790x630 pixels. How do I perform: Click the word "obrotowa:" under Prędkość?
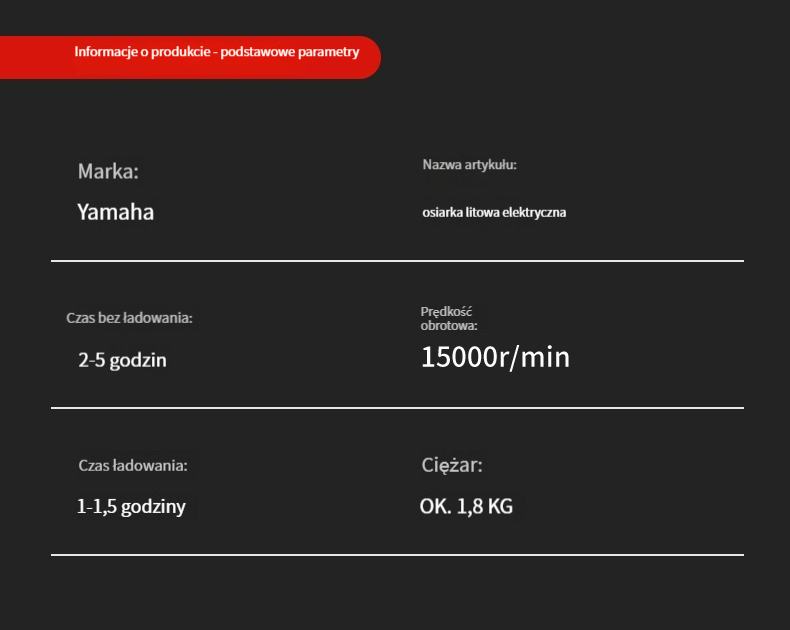click(x=449, y=325)
